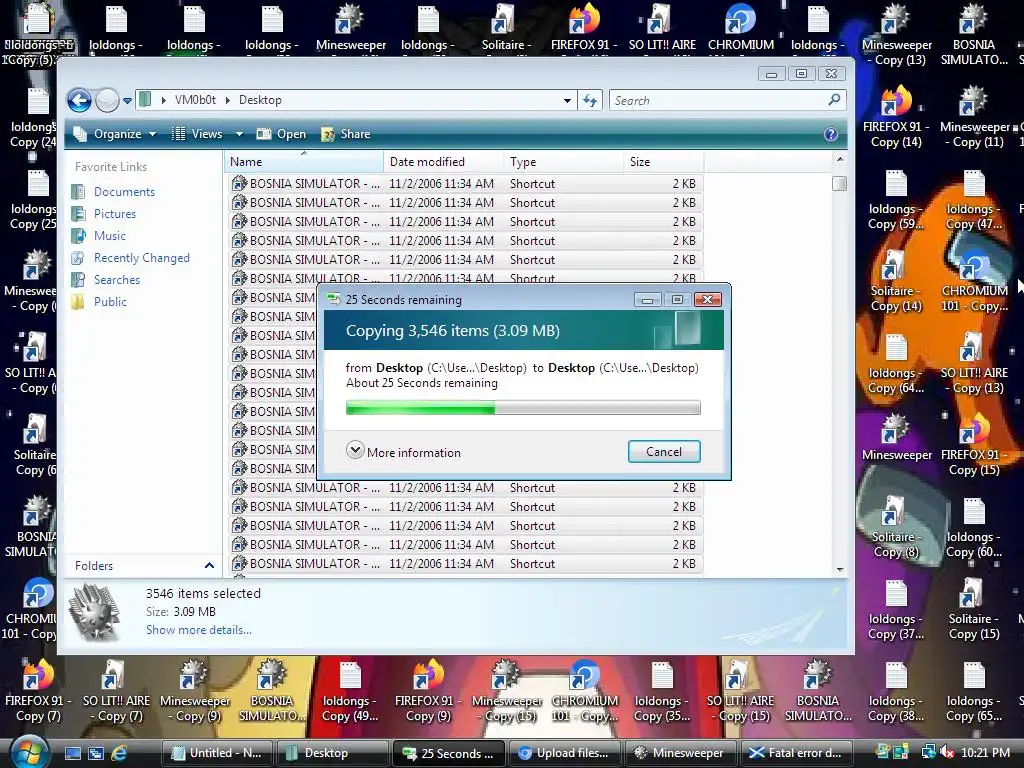Cancel the copy operation
1024x768 pixels.
click(664, 451)
